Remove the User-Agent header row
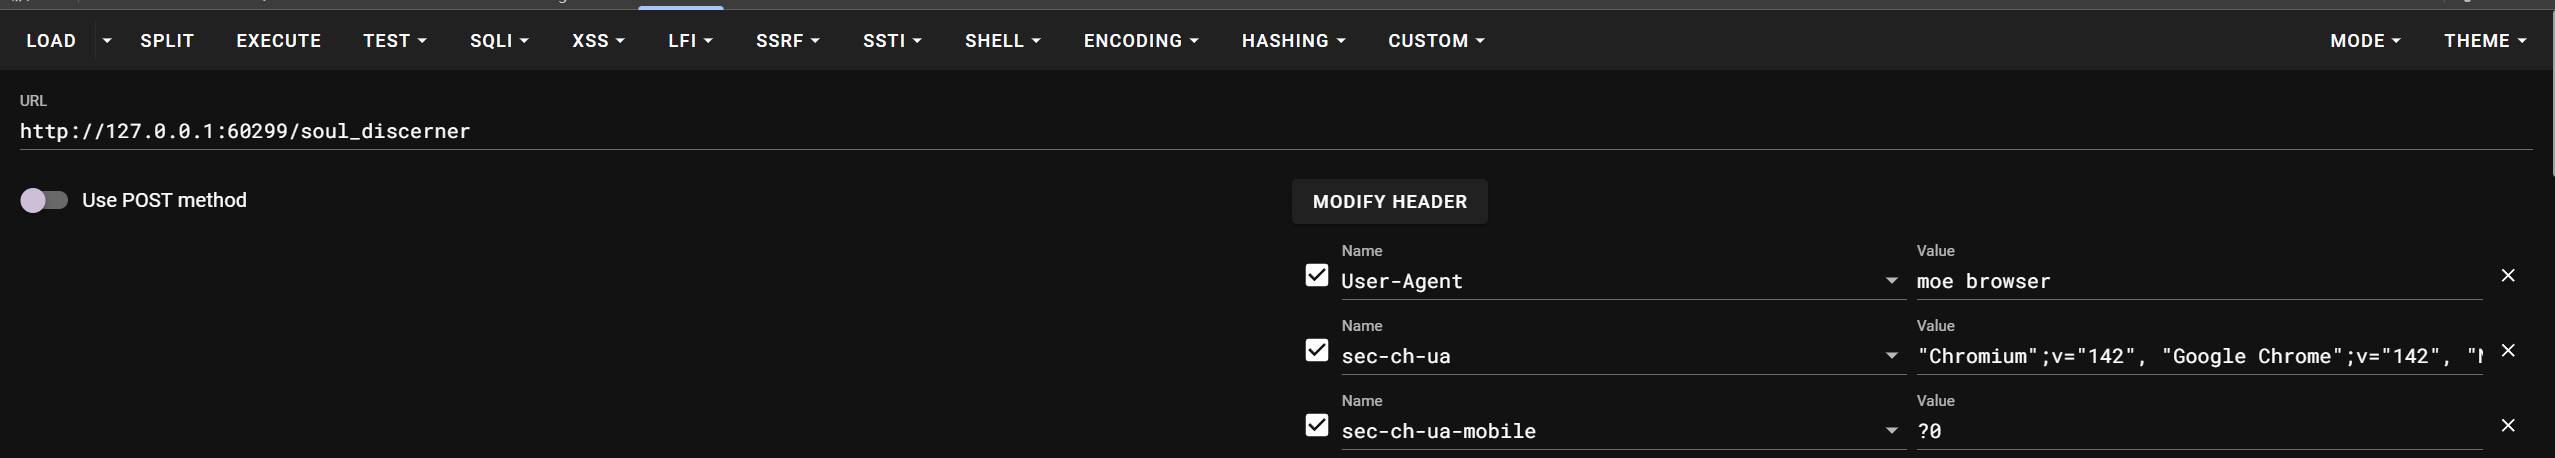The height and width of the screenshot is (458, 2555). 2507,276
